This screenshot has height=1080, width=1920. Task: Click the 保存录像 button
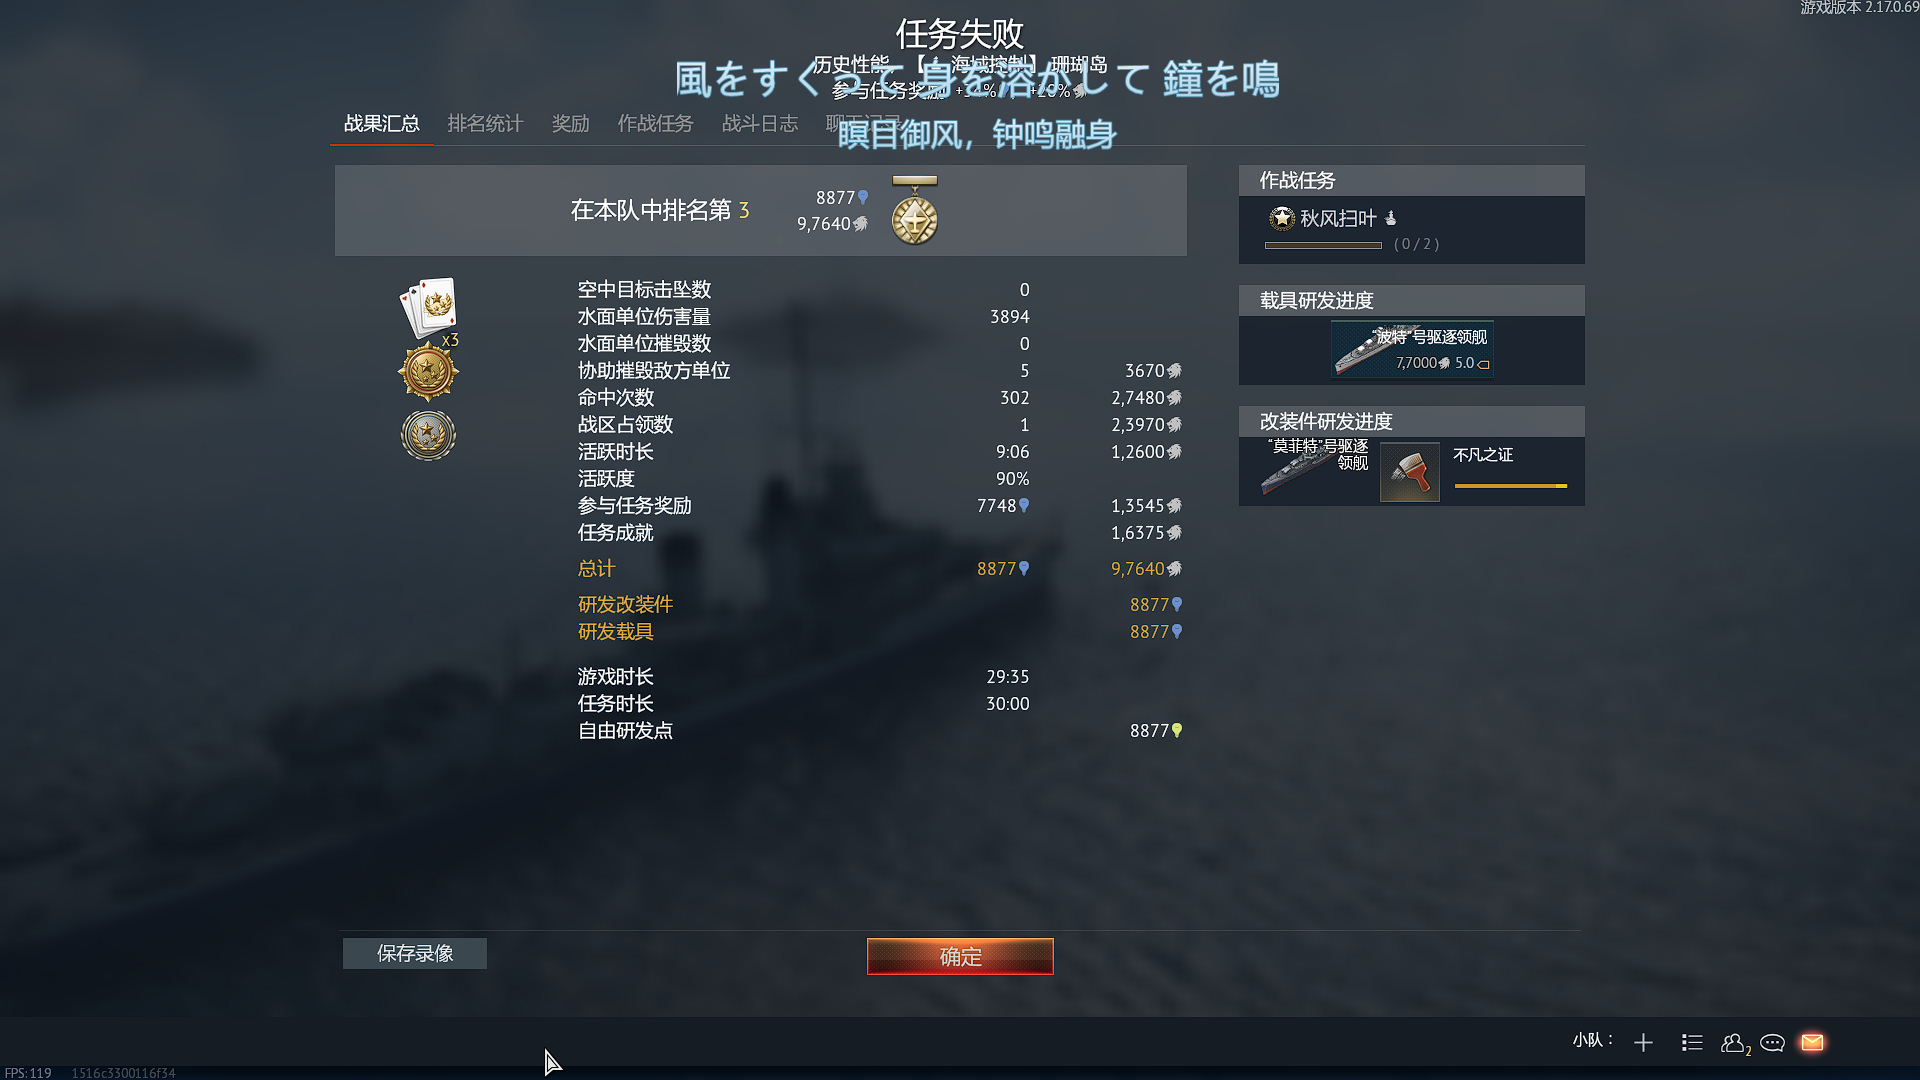pos(415,953)
